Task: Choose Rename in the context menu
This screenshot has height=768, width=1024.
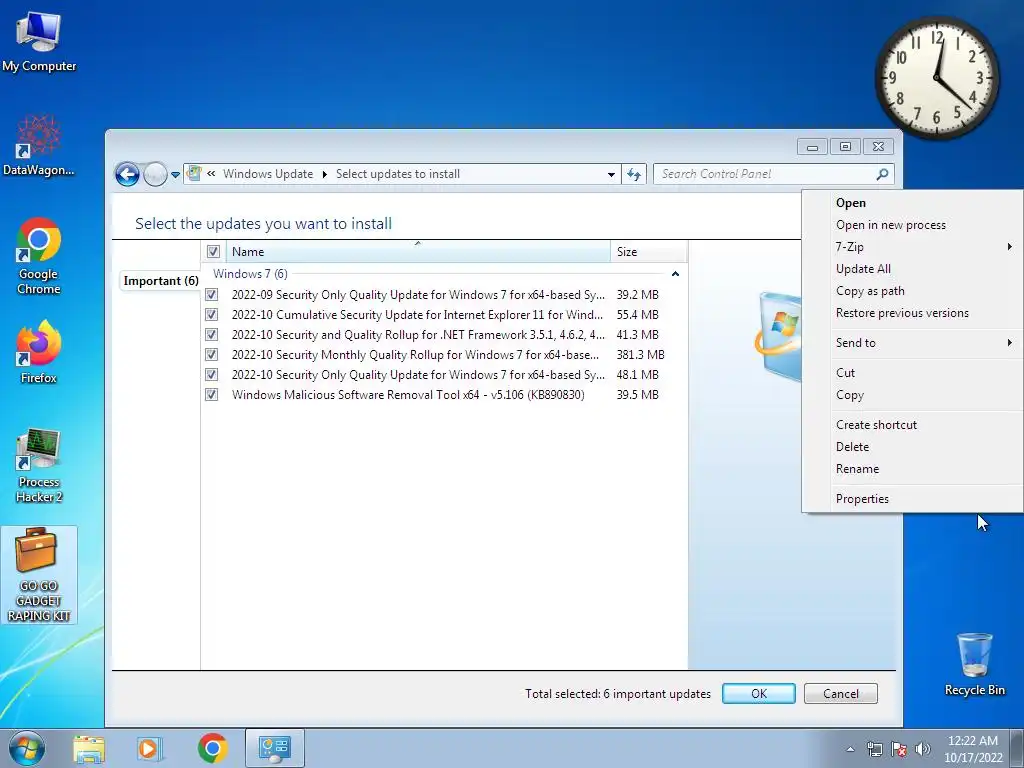Action: point(913,469)
